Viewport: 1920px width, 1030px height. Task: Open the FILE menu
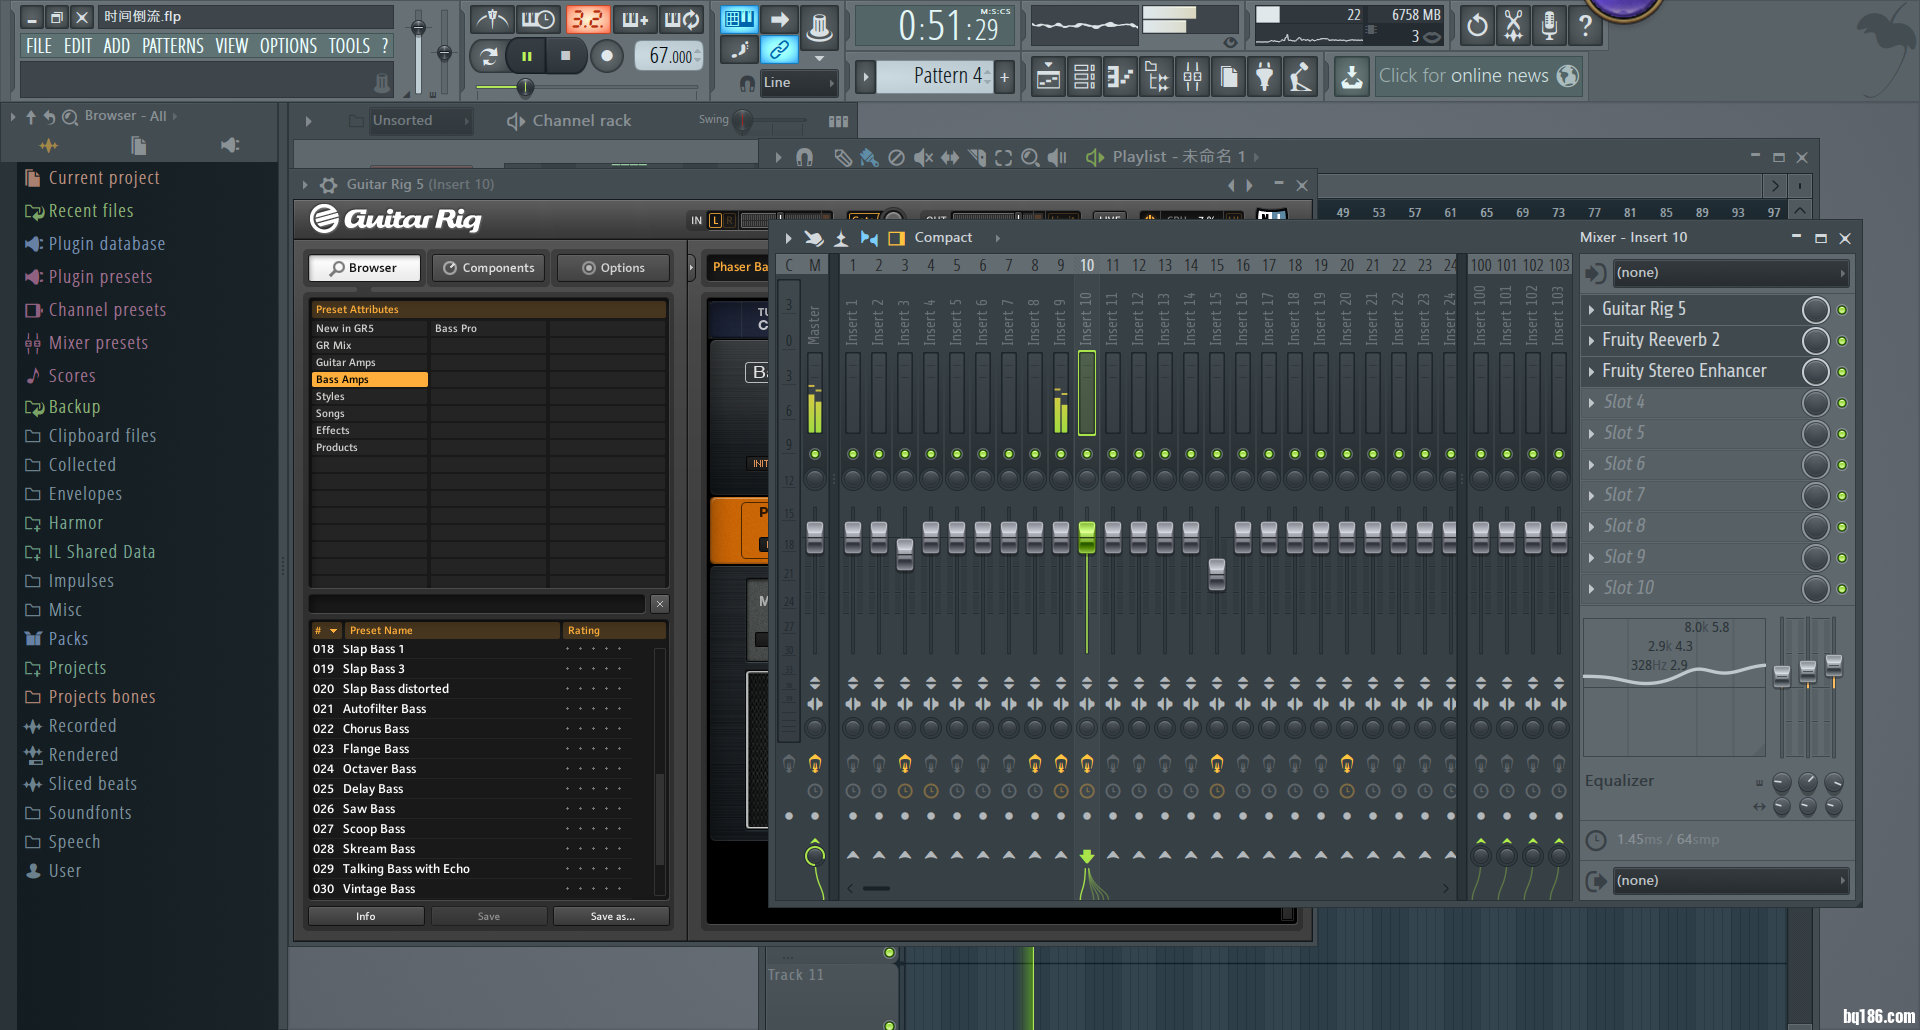click(x=39, y=46)
